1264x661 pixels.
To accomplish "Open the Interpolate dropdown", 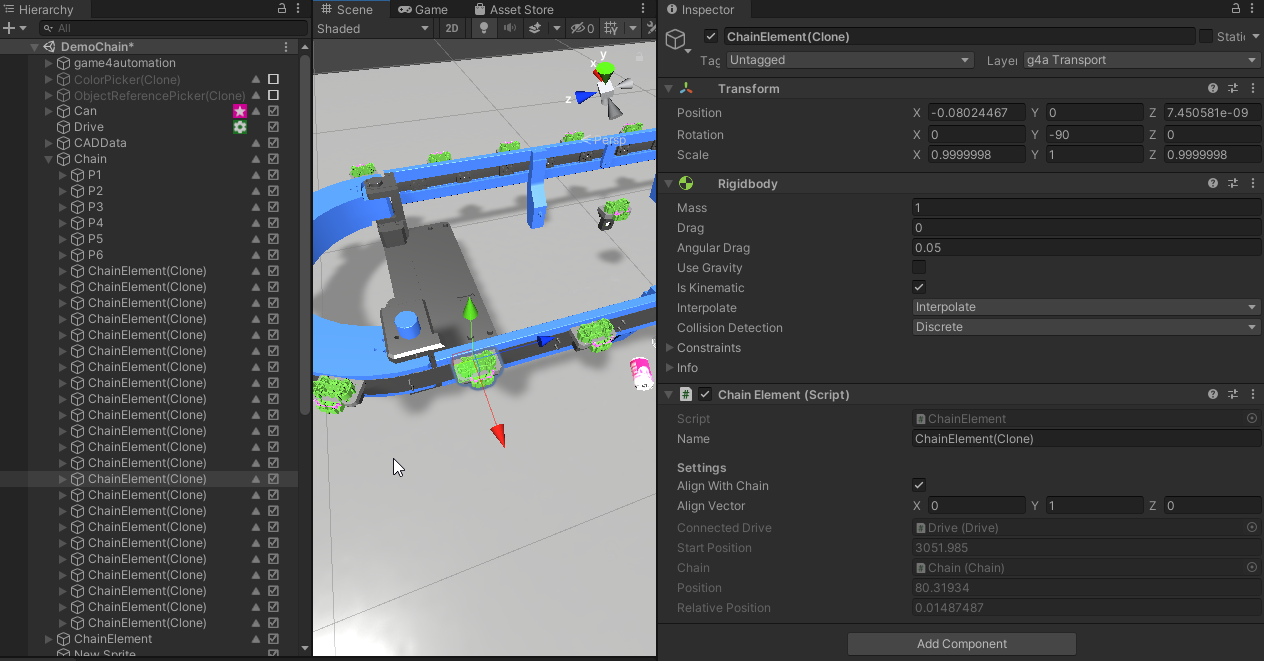I will click(x=1086, y=308).
